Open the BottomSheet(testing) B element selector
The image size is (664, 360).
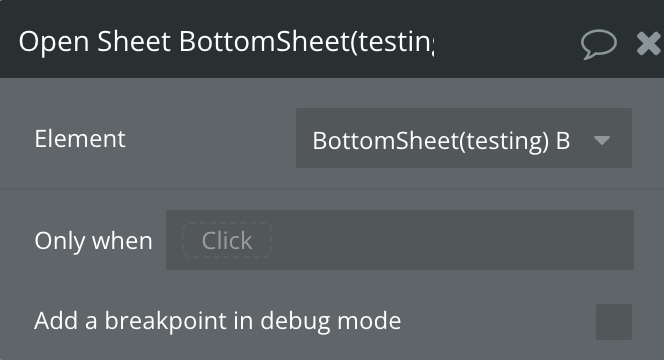464,138
